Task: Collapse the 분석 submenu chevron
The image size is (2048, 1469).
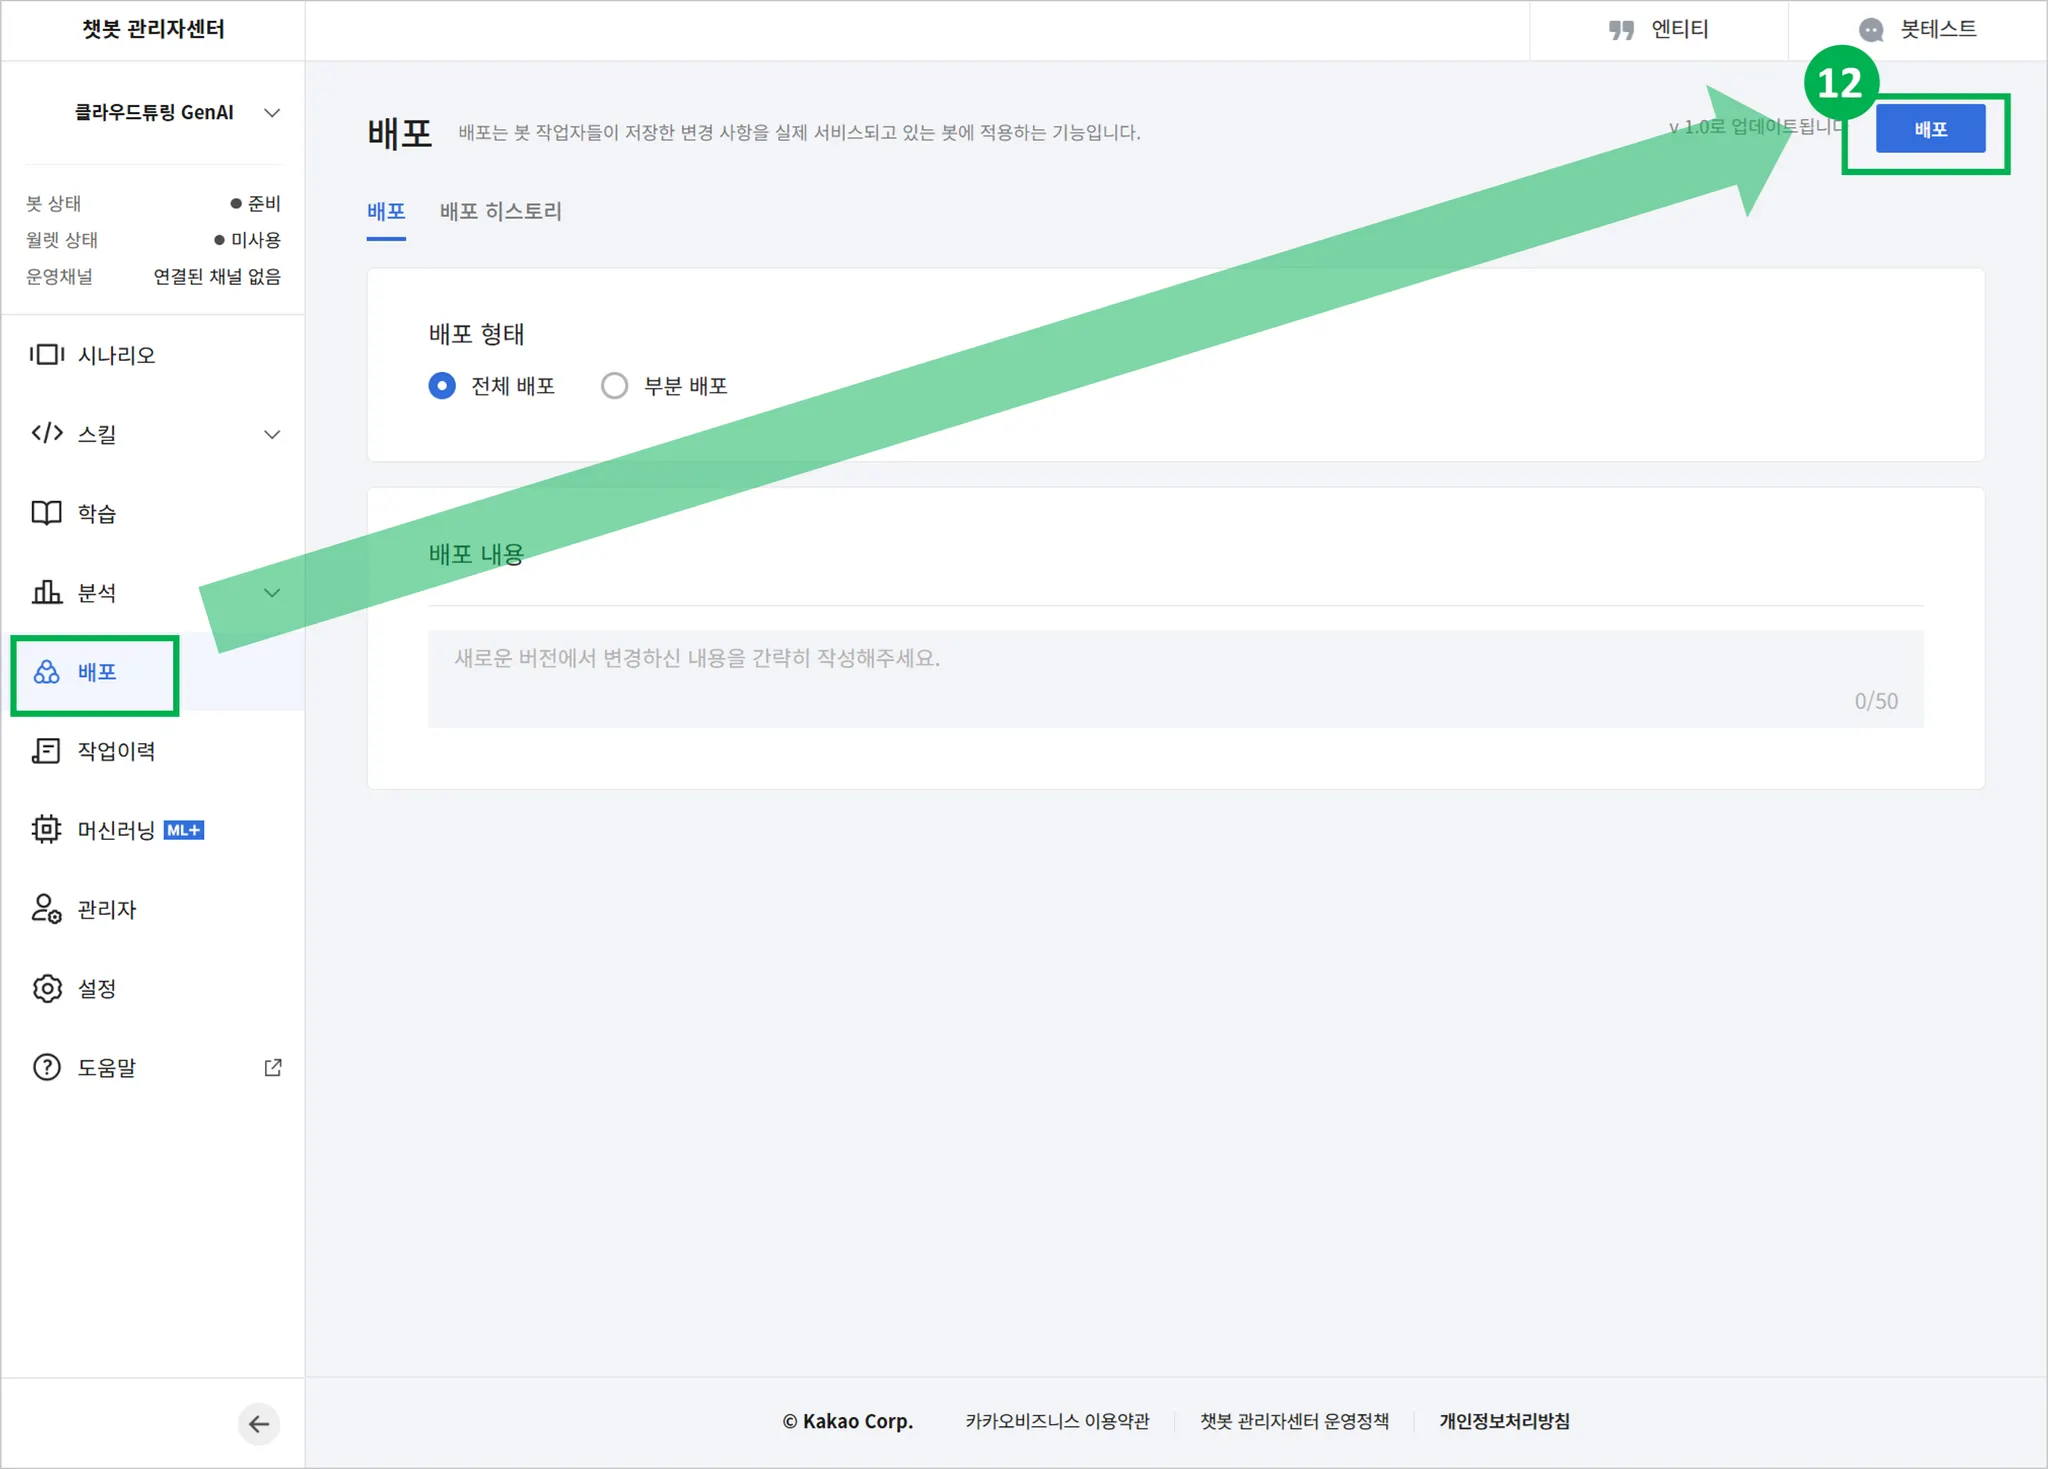Action: [271, 592]
